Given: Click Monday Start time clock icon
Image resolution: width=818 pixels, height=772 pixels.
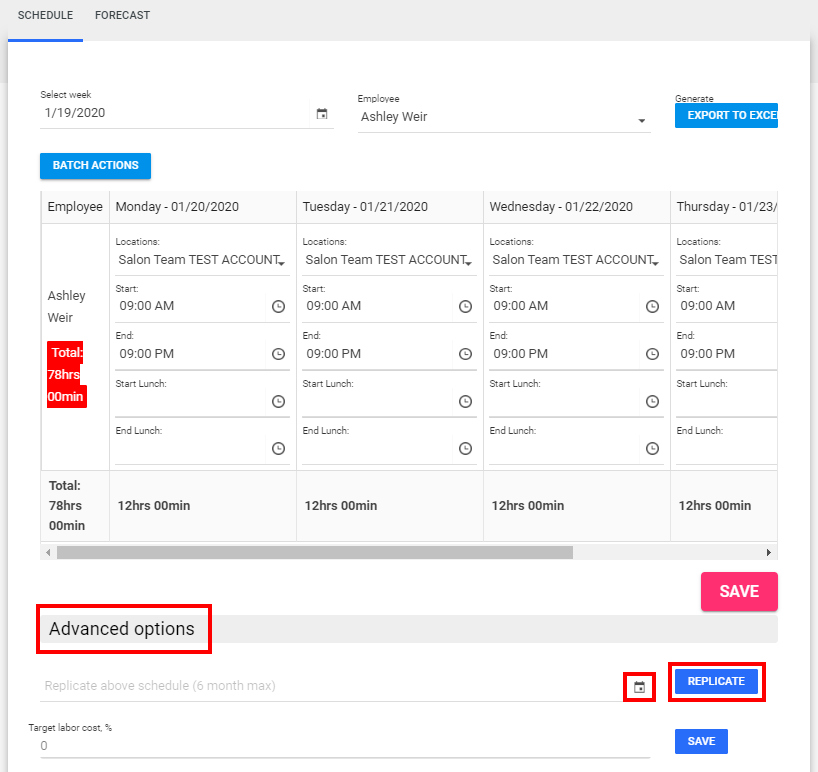Looking at the screenshot, I should [278, 306].
